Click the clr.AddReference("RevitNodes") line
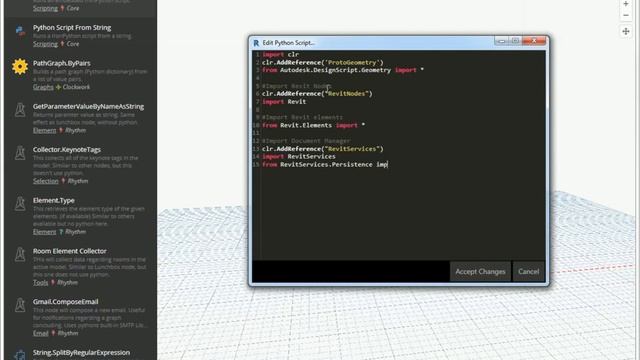640x360 pixels. coord(317,94)
